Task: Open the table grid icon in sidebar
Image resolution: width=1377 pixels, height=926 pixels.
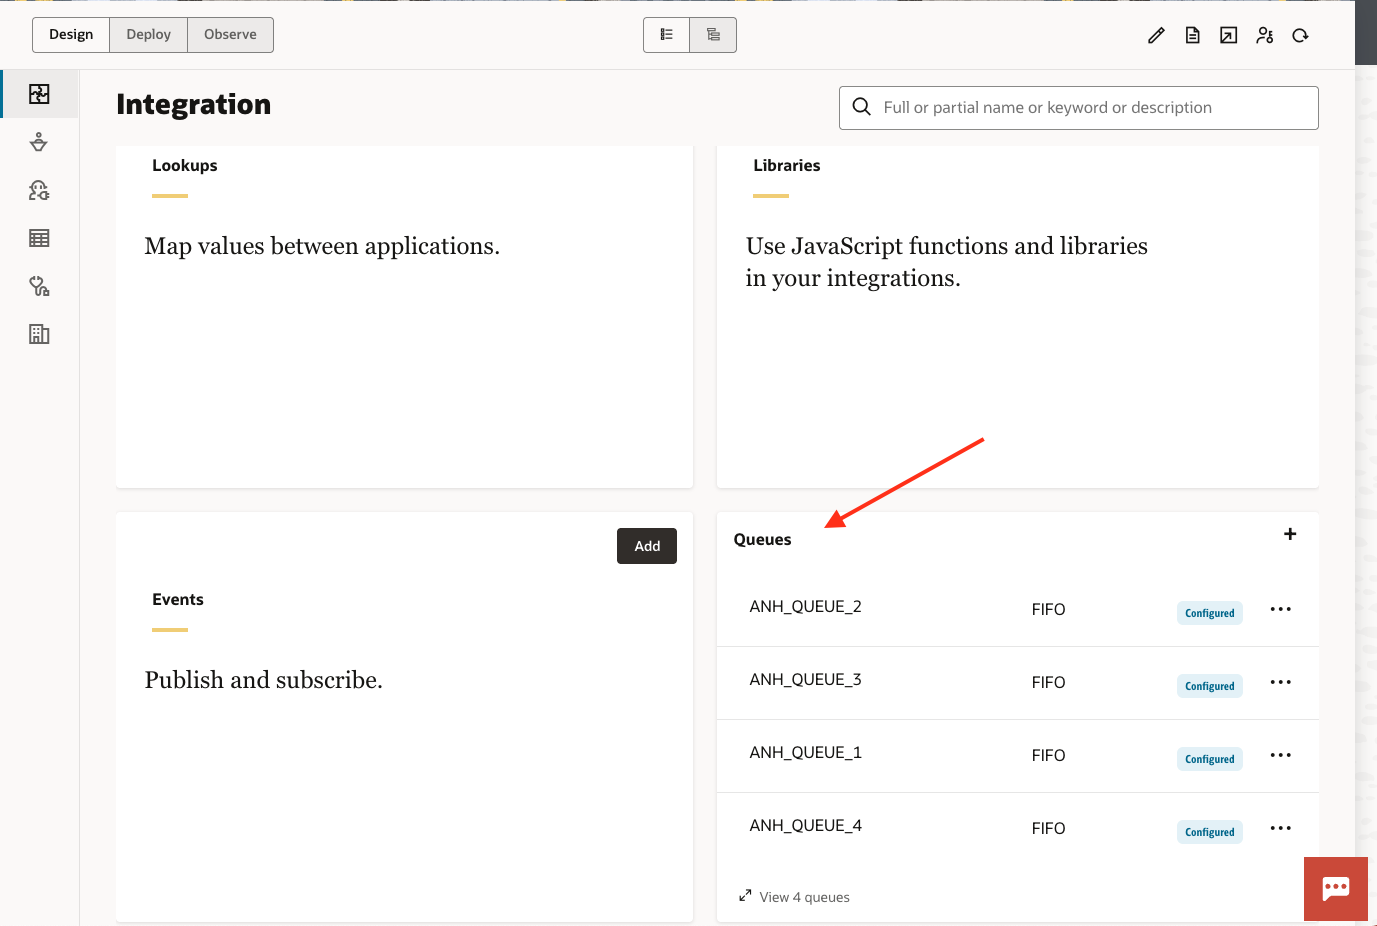Action: 39,238
